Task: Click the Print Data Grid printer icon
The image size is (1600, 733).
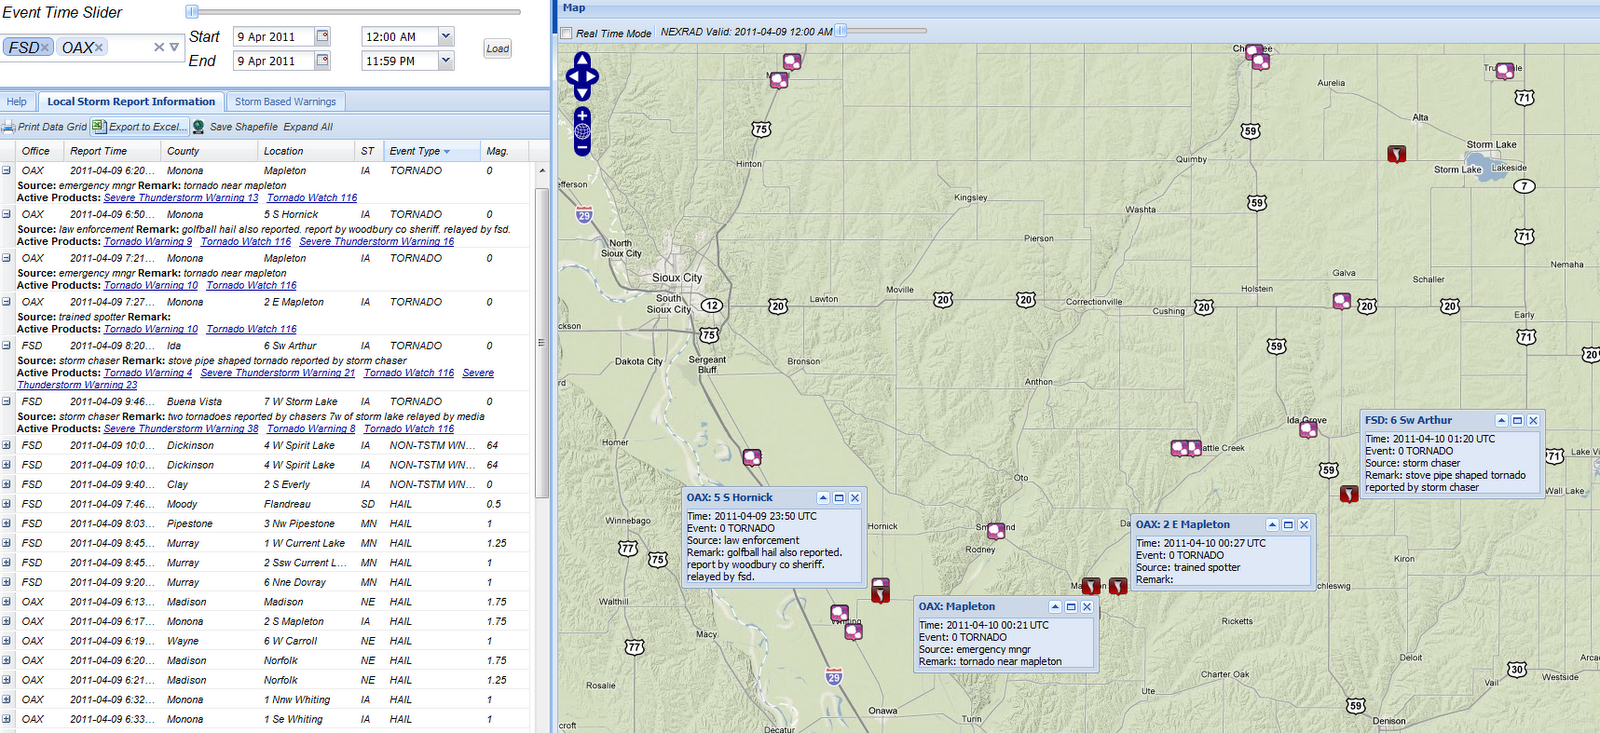Action: coord(9,127)
